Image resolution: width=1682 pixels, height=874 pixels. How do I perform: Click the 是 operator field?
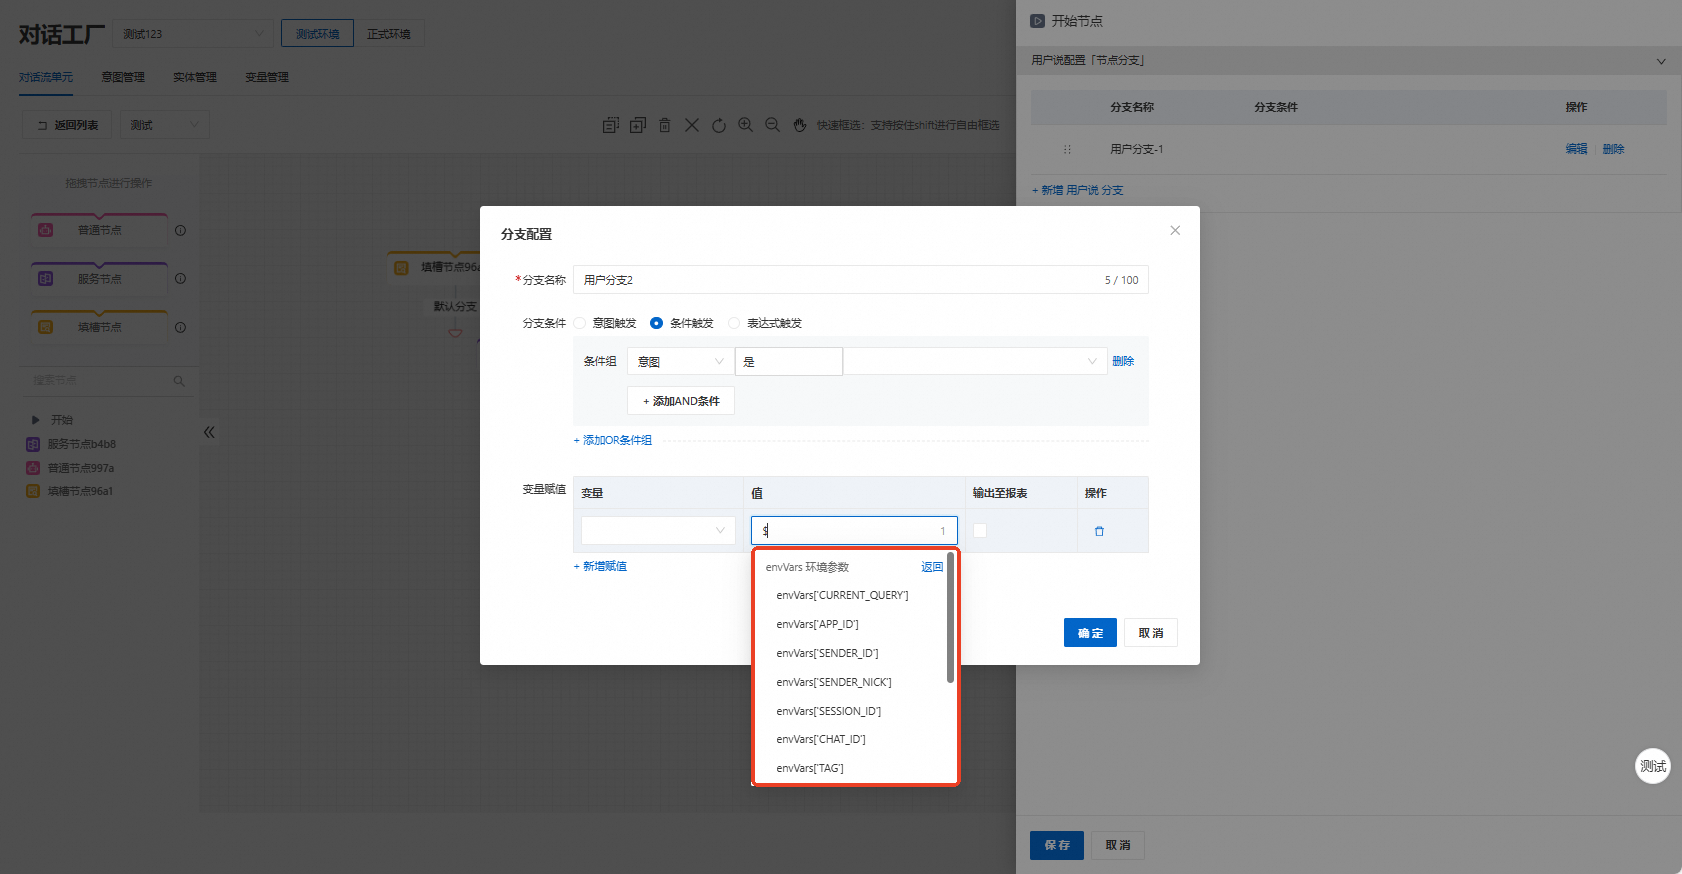click(789, 361)
